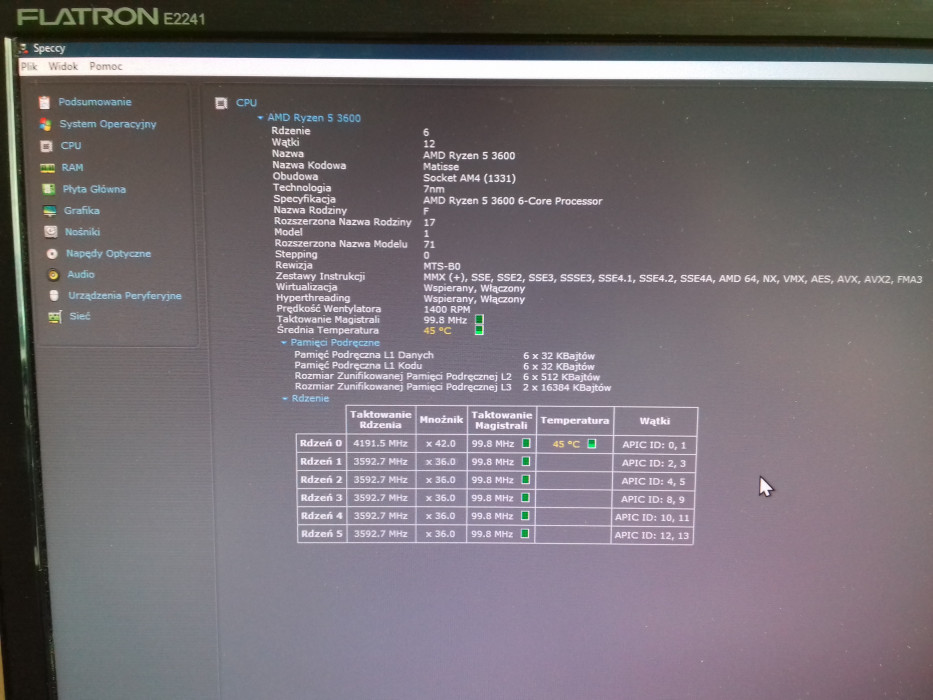The image size is (933, 700).
Task: Open Nośniki storage section
Action: [x=82, y=232]
